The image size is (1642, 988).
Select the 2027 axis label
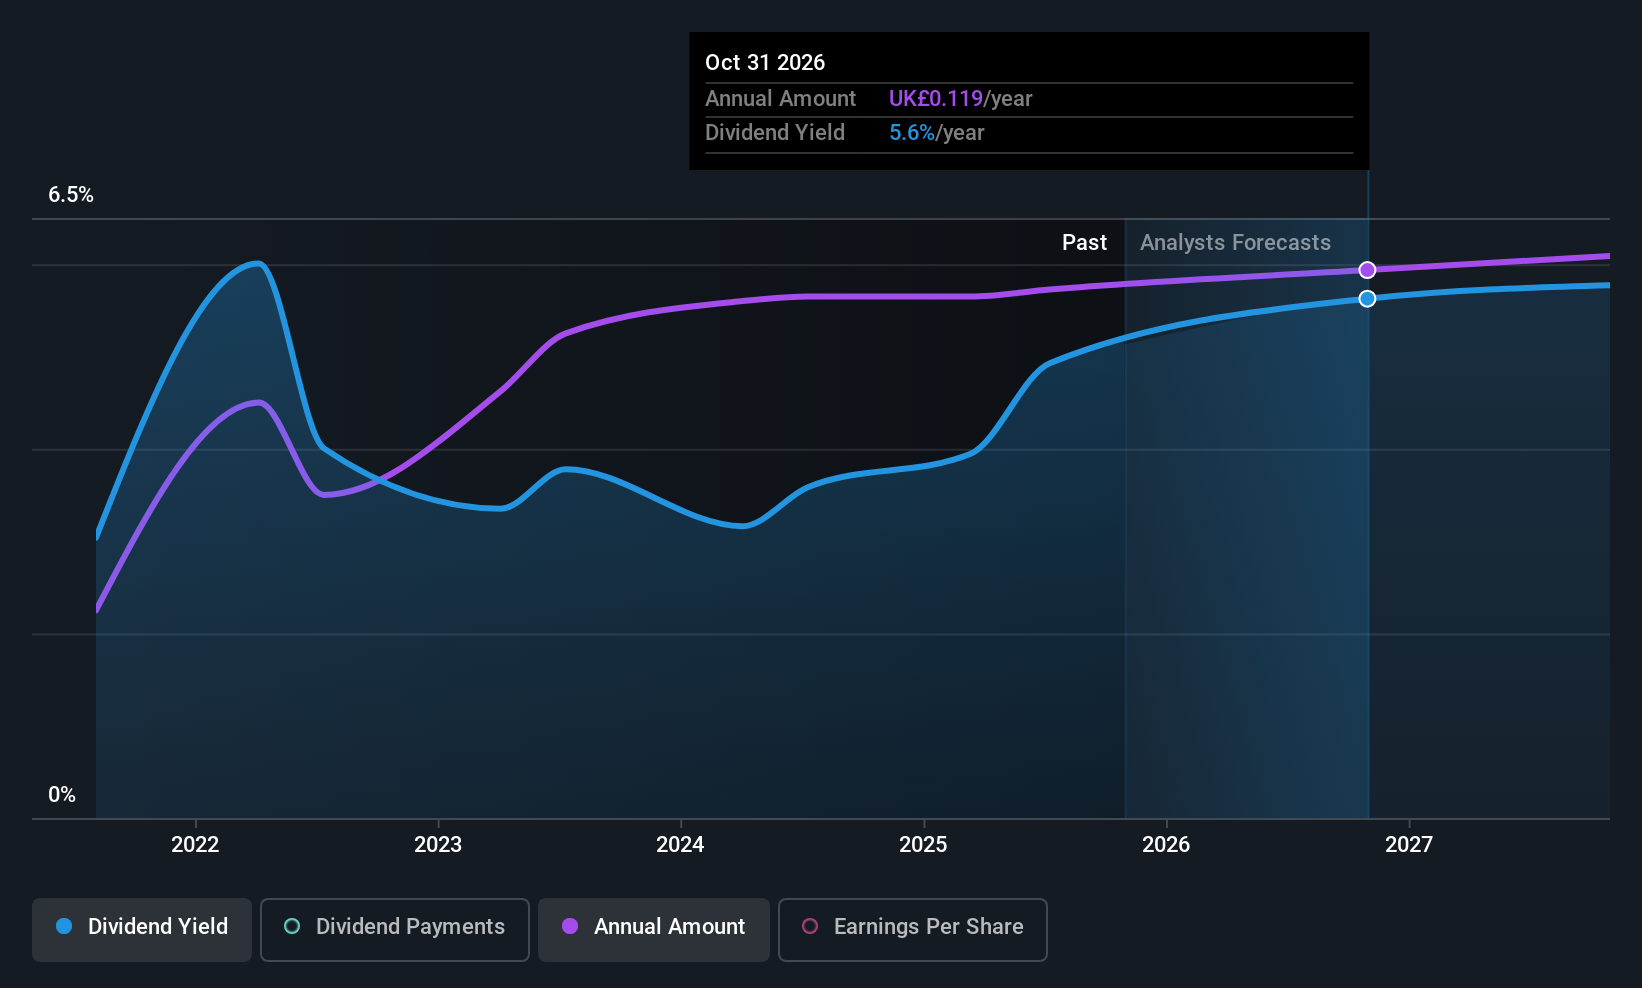1409,844
